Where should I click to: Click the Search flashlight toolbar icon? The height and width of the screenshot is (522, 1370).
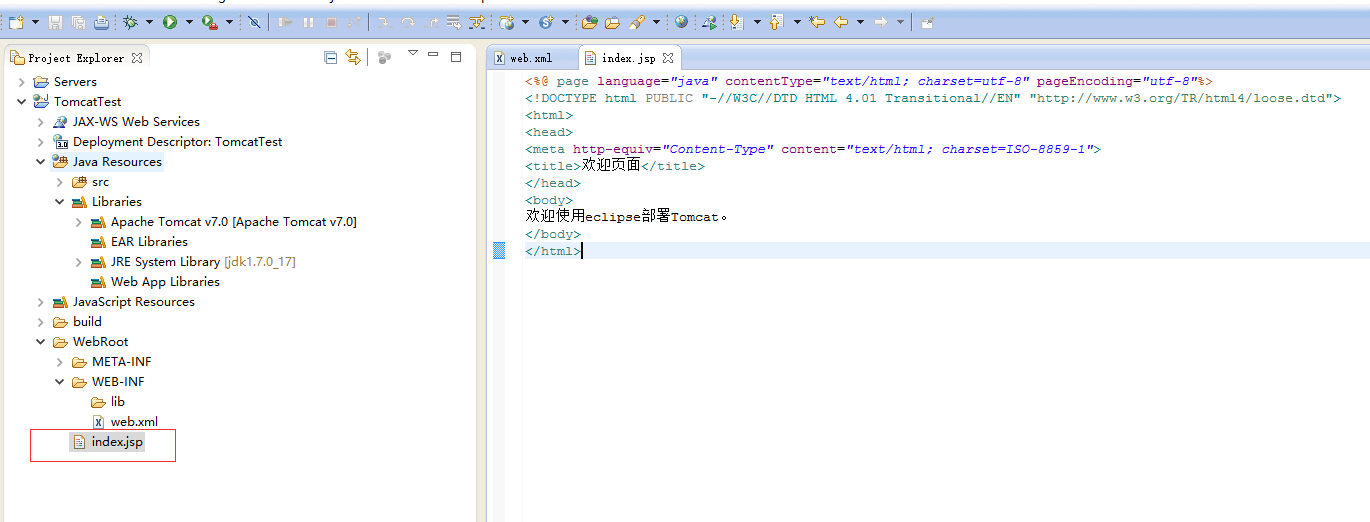[x=637, y=22]
